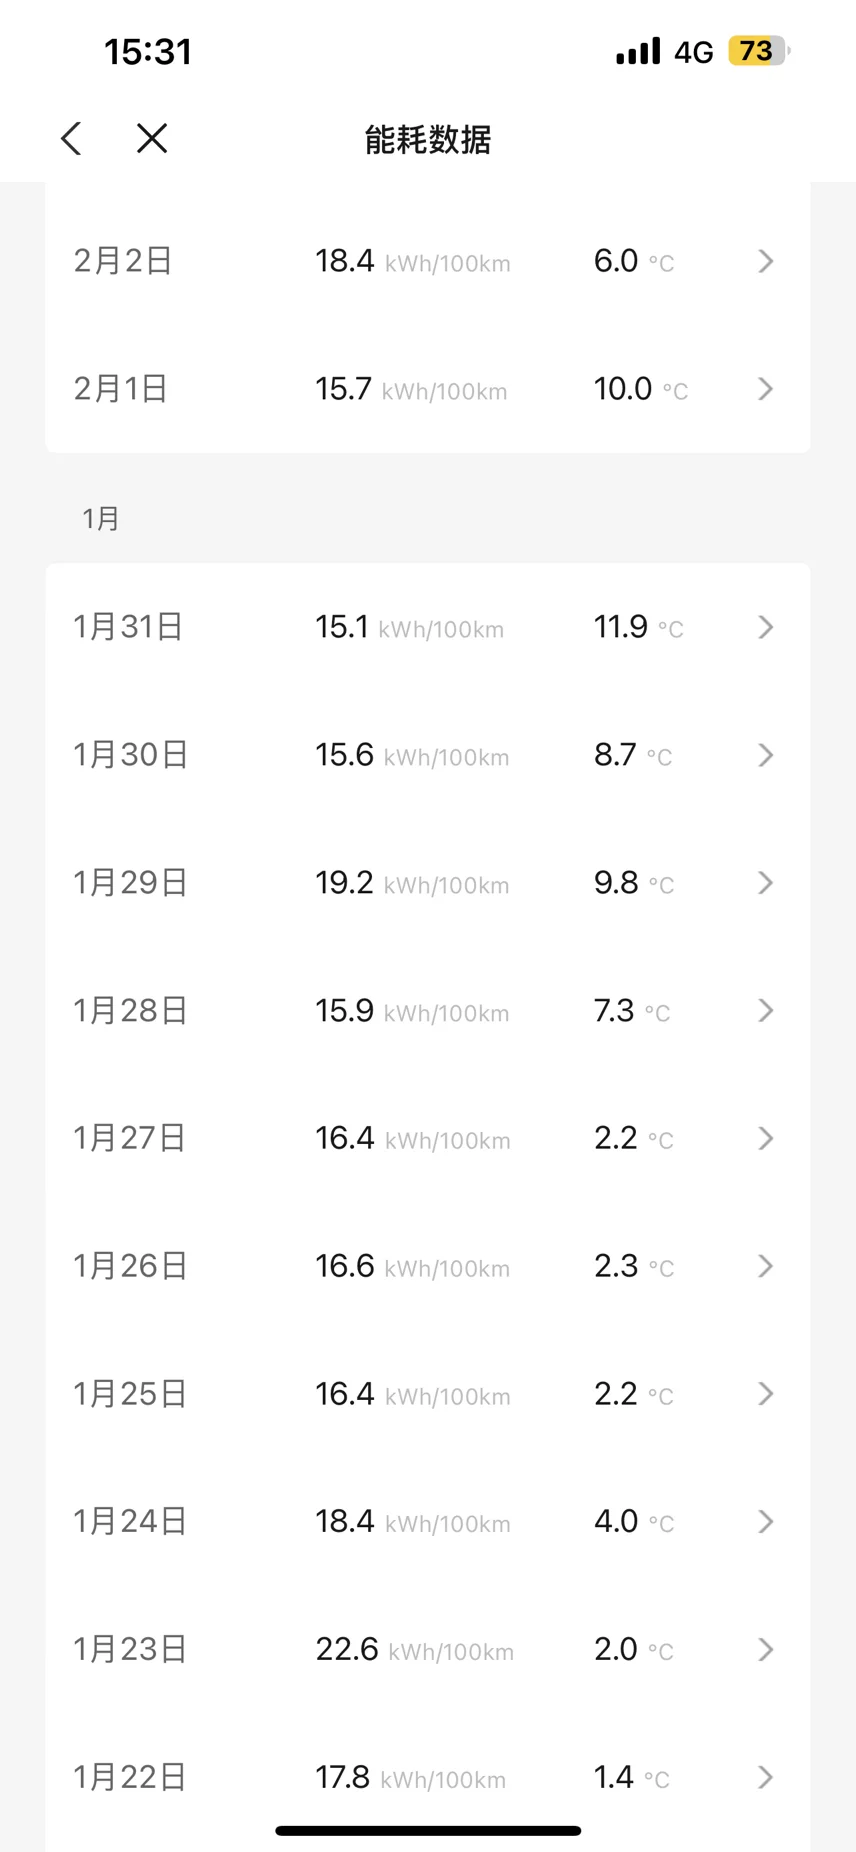Expand the 1月31日 entry chevron

(766, 627)
